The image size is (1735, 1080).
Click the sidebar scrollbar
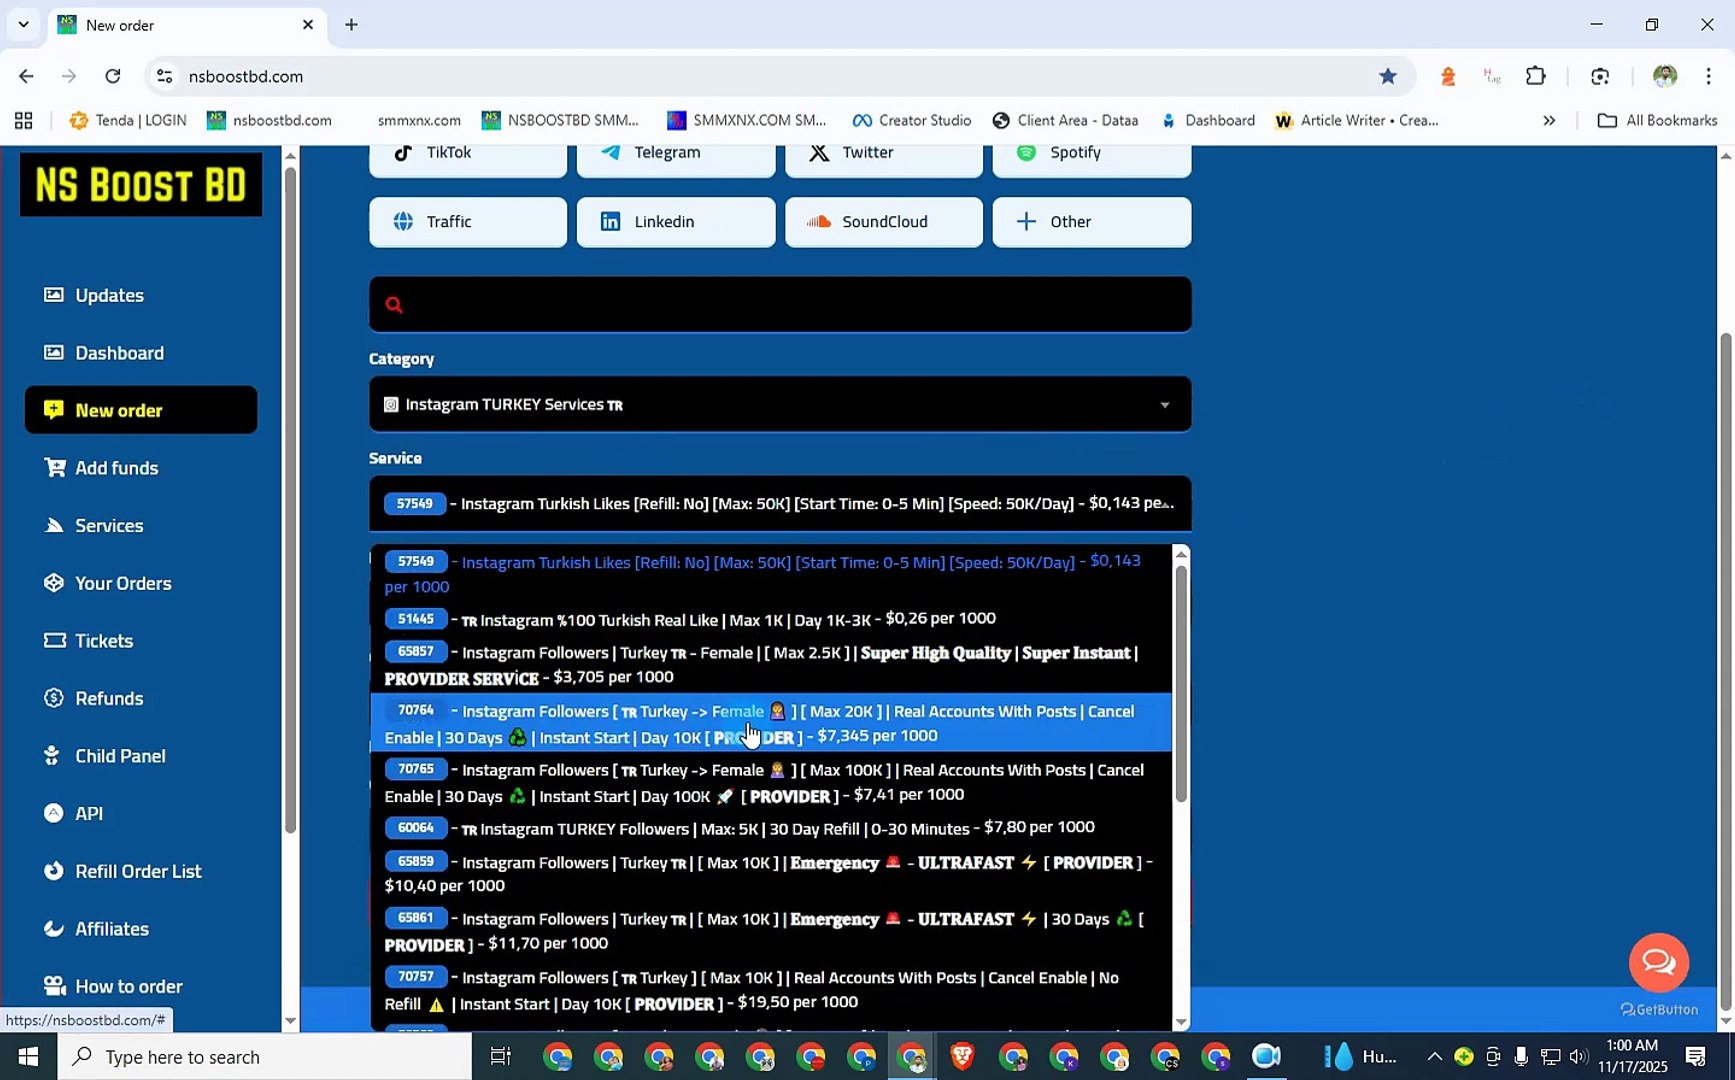290,500
